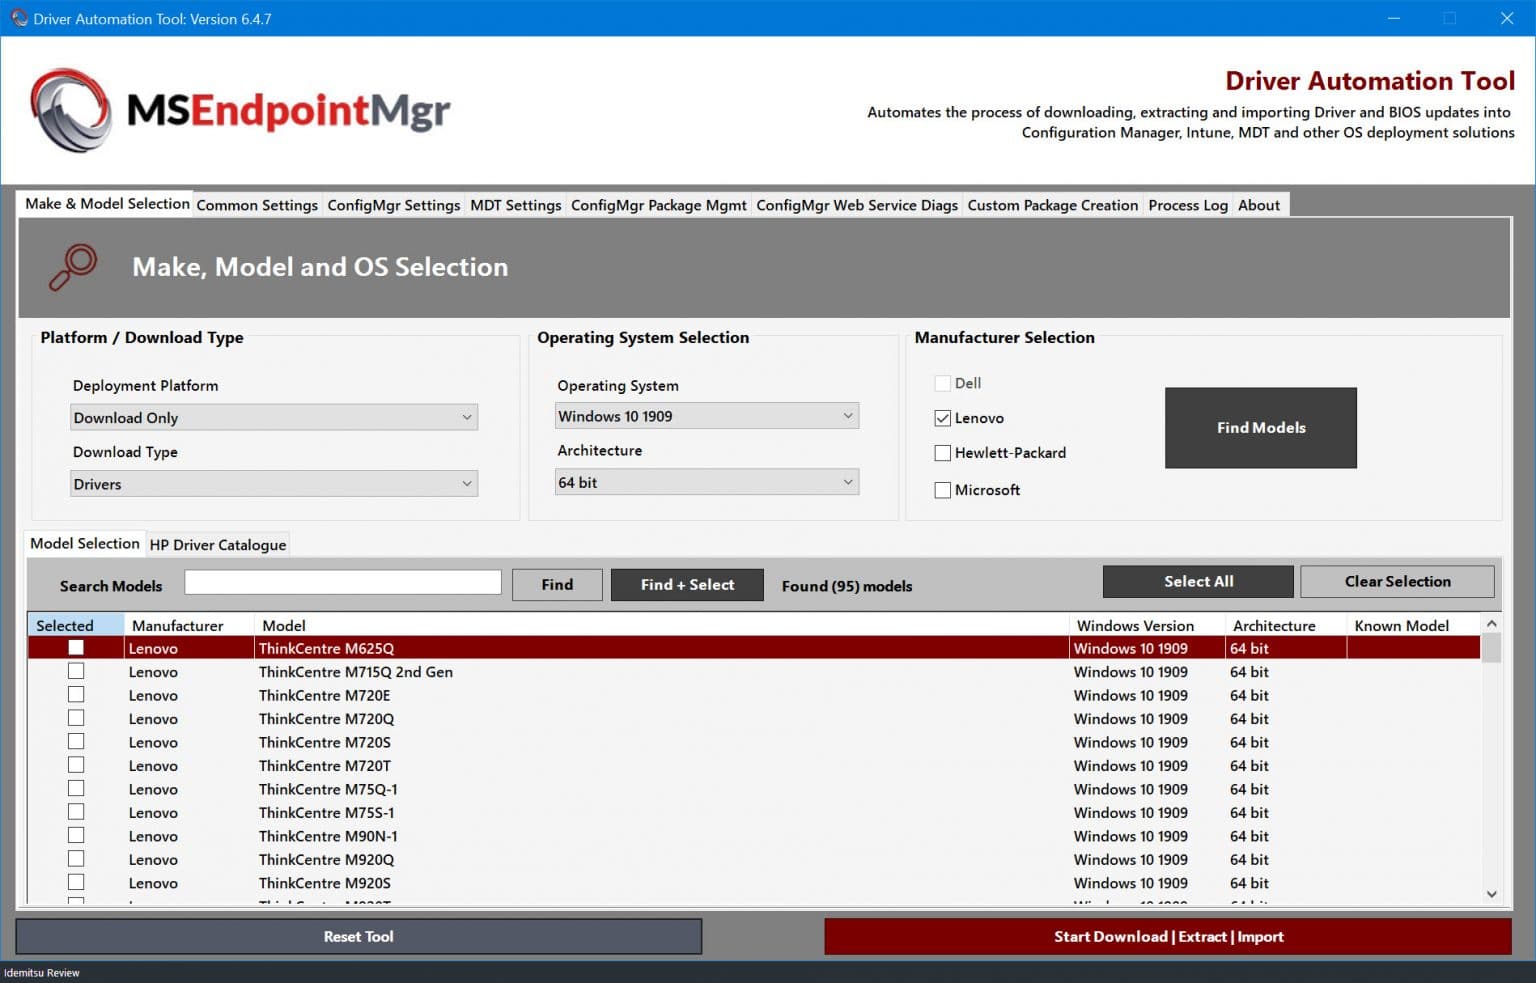Click the Find Models button
This screenshot has width=1536, height=983.
coord(1260,428)
